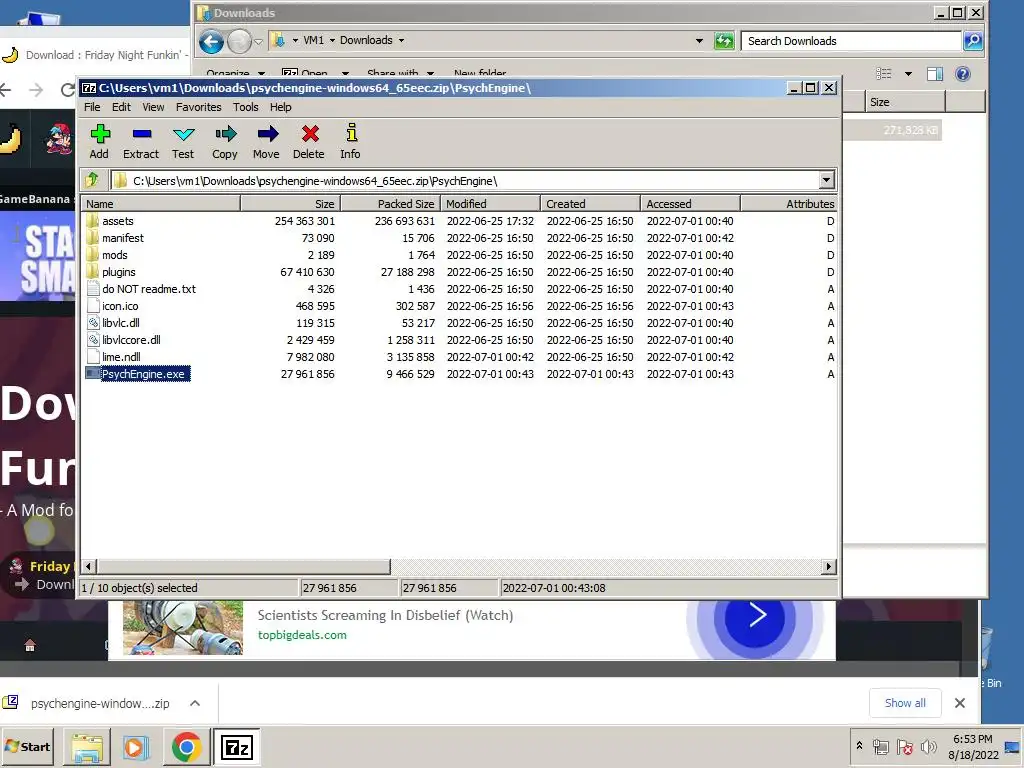Select the icon.ico file icon
The image size is (1024, 768).
click(x=93, y=306)
